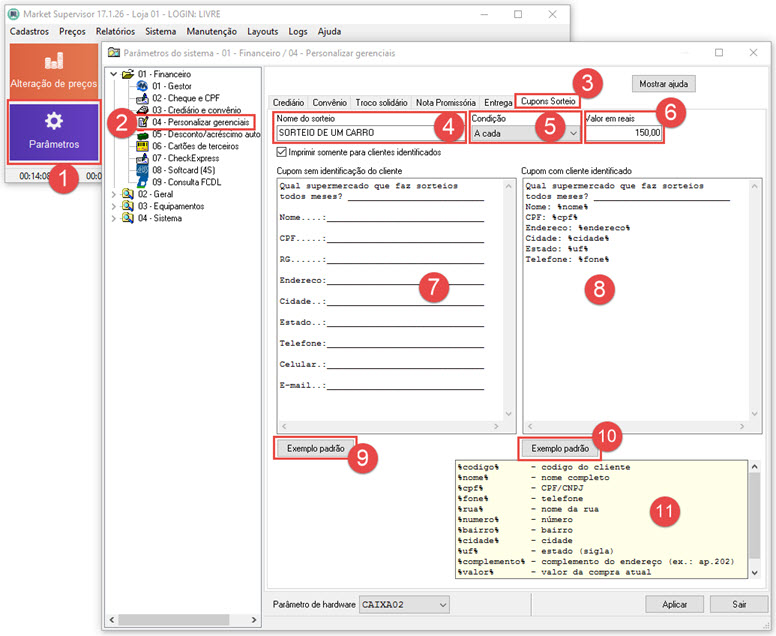Viewport: 776px width, 636px height.
Task: Select the 03 - Crediário e convênio icon
Action: coord(143,110)
